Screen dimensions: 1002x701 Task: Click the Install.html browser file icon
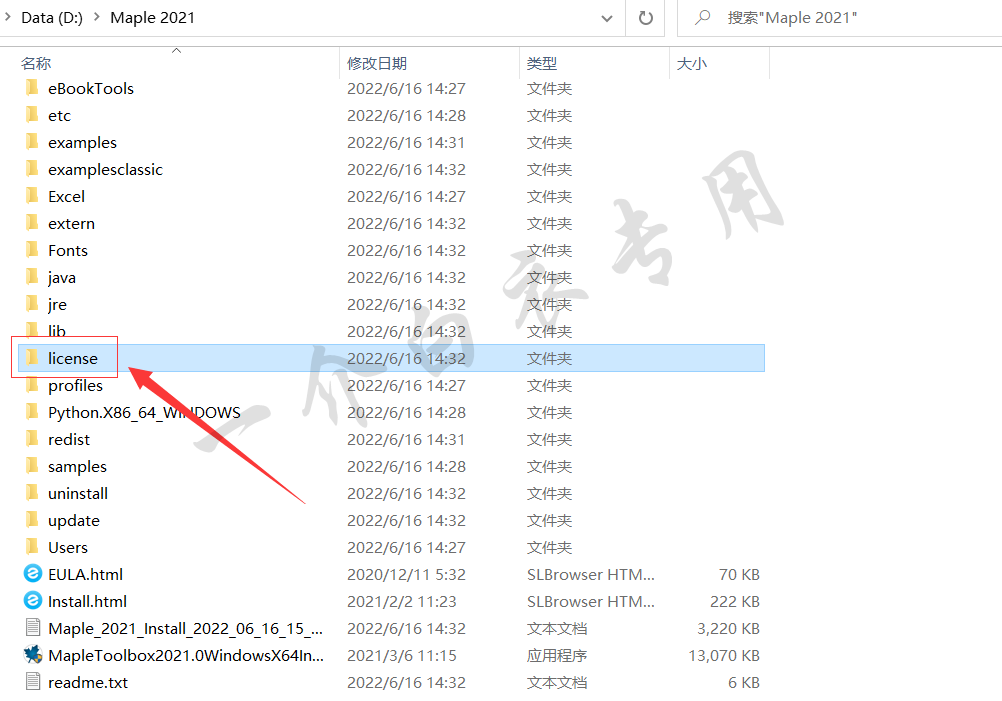tap(33, 601)
